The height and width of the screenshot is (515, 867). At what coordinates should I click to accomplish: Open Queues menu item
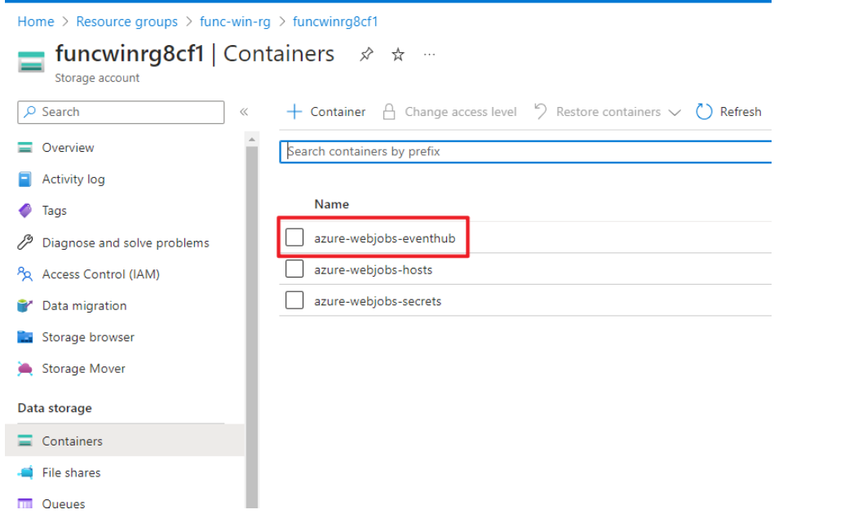[64, 504]
